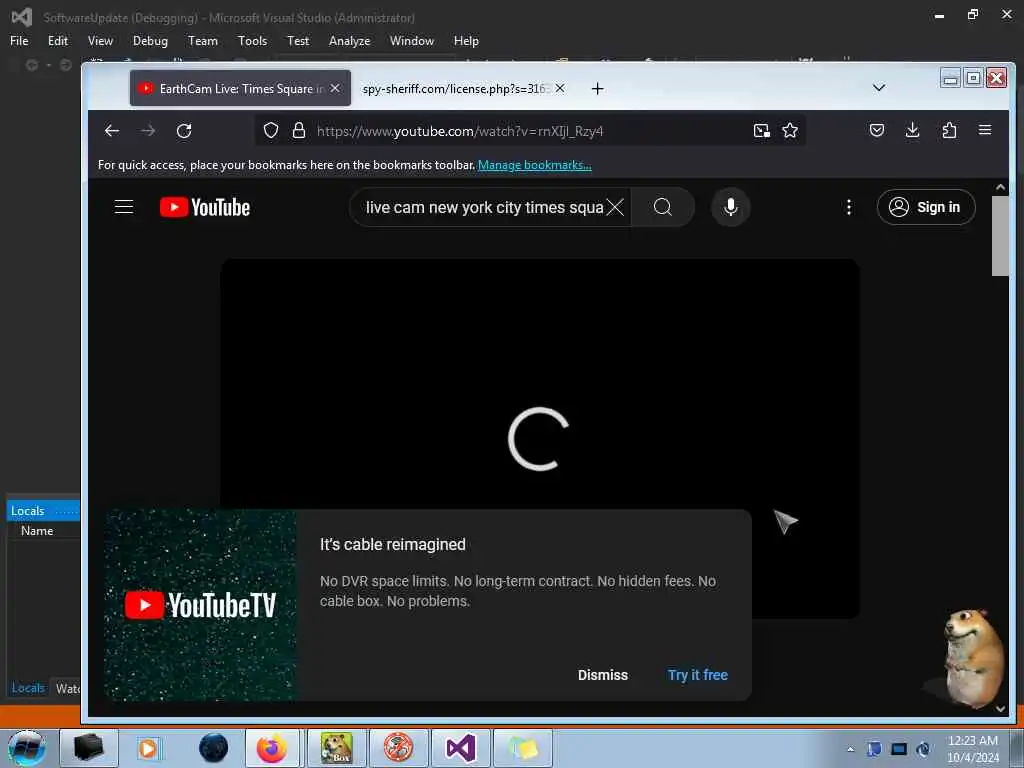1024x768 pixels.
Task: Open the Windows Start orb
Action: pos(27,748)
